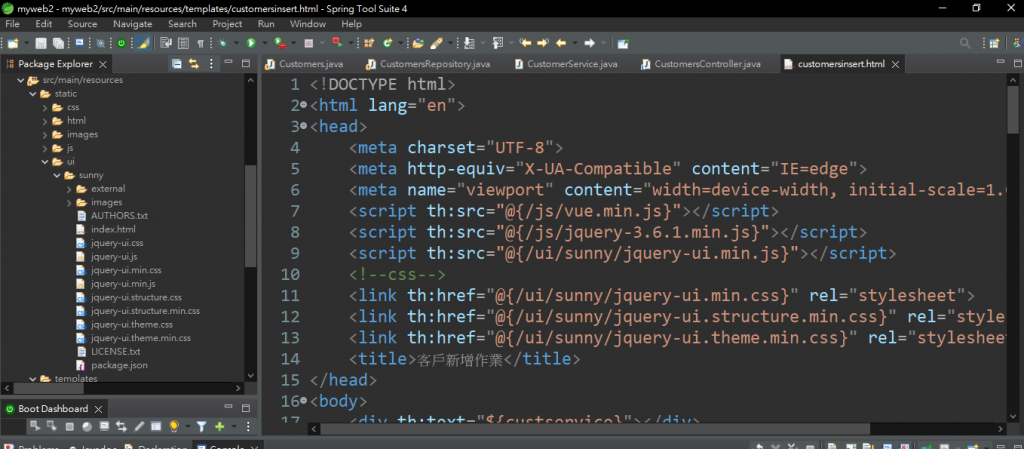
Task: Click the Save icon in toolbar
Action: [x=40, y=43]
